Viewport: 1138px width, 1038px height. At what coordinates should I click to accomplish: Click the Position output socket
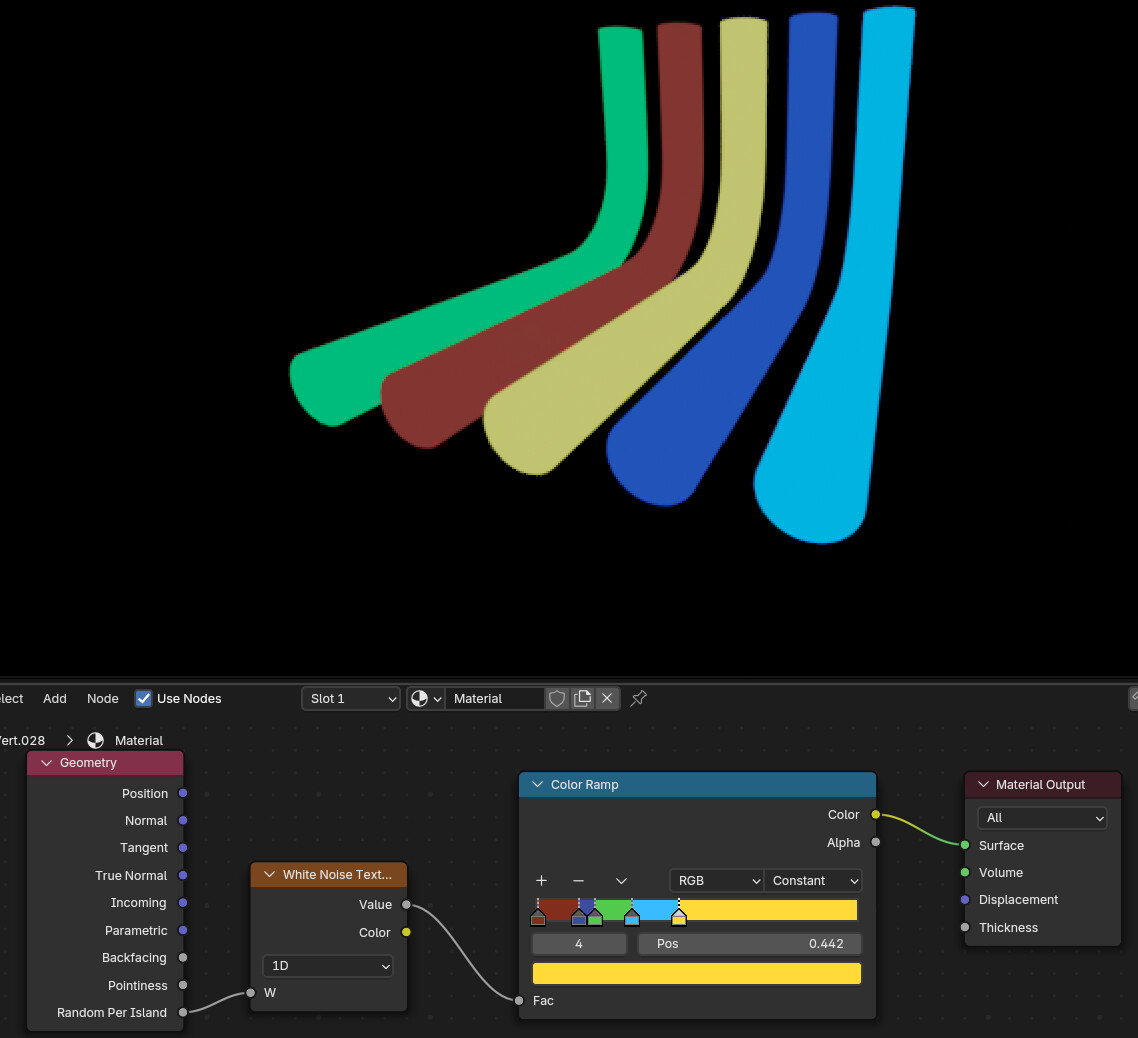tap(183, 793)
